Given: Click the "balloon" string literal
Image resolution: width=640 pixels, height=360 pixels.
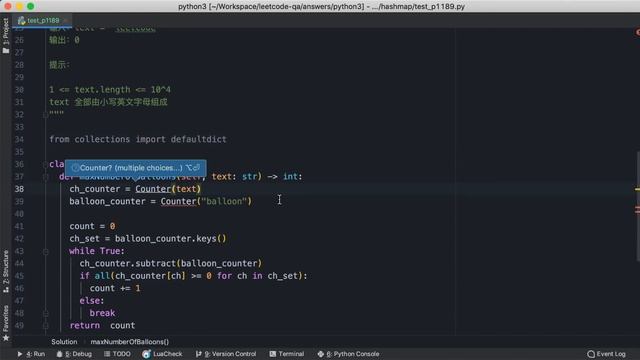Looking at the screenshot, I should [x=224, y=201].
